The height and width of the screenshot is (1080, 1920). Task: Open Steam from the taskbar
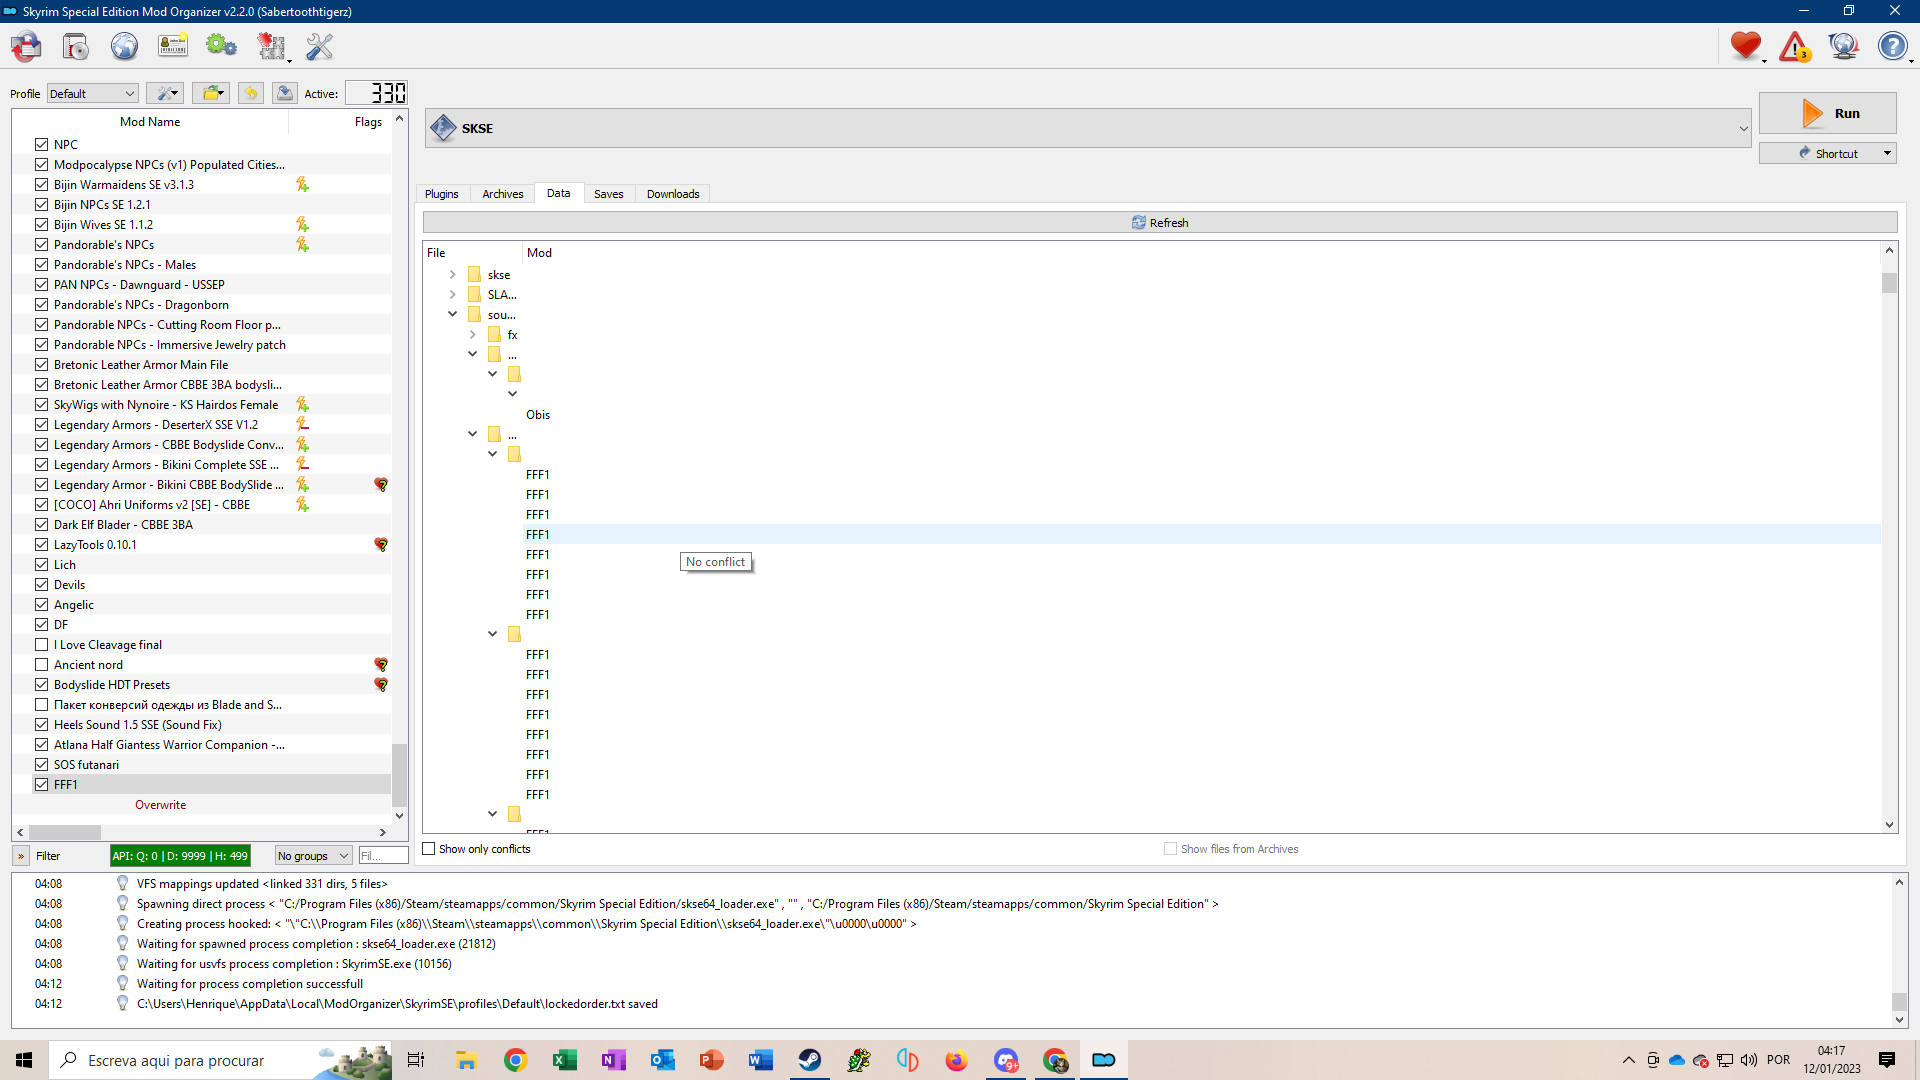pyautogui.click(x=810, y=1060)
